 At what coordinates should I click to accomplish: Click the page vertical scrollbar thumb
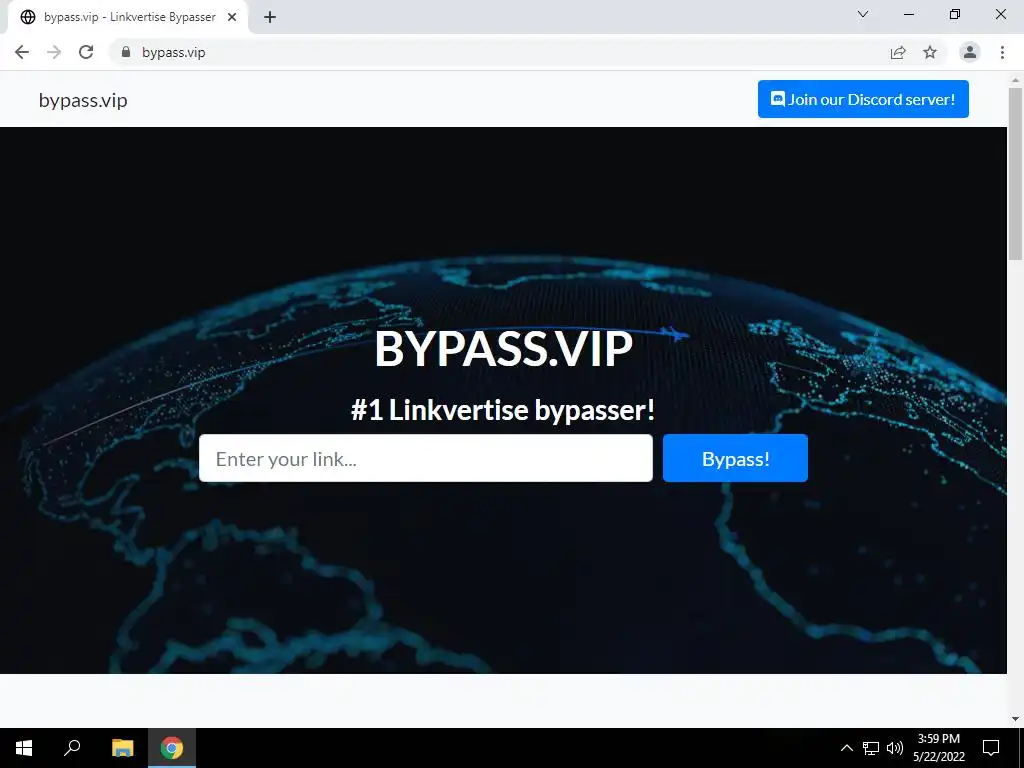coord(1016,174)
